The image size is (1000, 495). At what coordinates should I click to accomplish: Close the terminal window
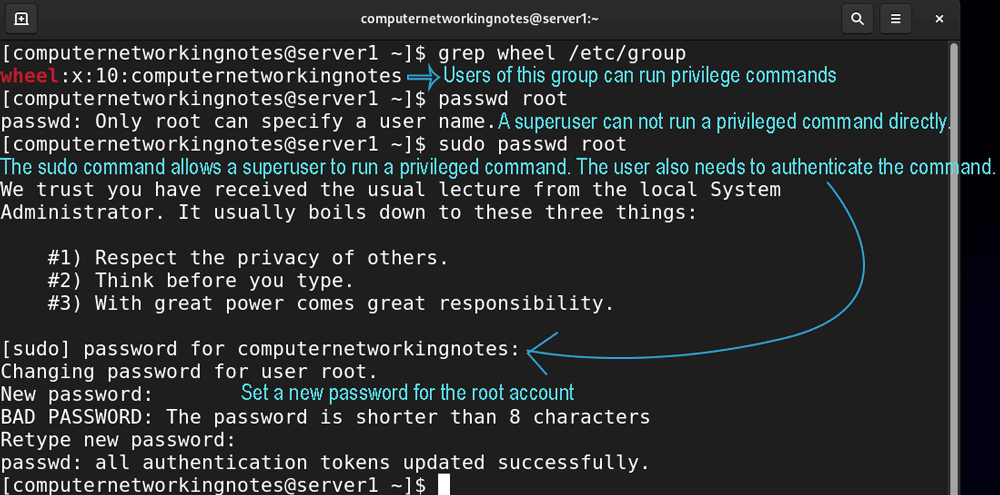pyautogui.click(x=939, y=19)
